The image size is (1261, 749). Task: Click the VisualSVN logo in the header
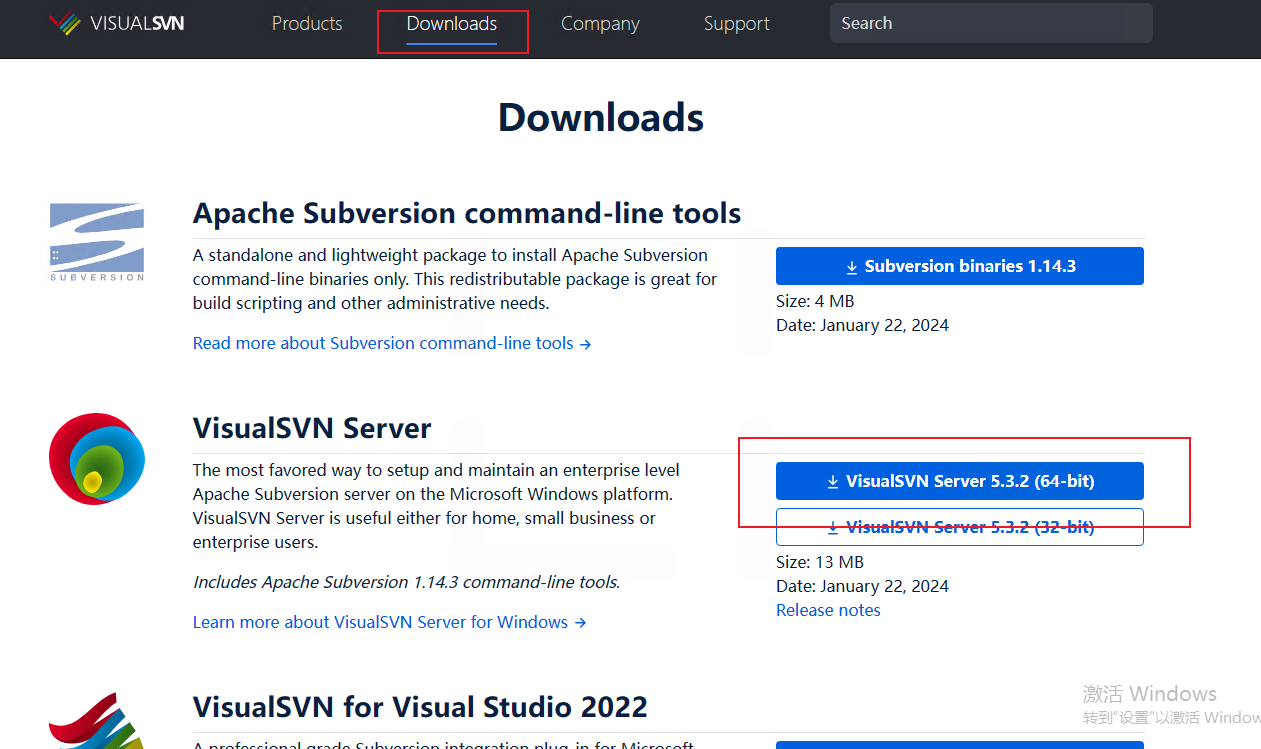[116, 24]
